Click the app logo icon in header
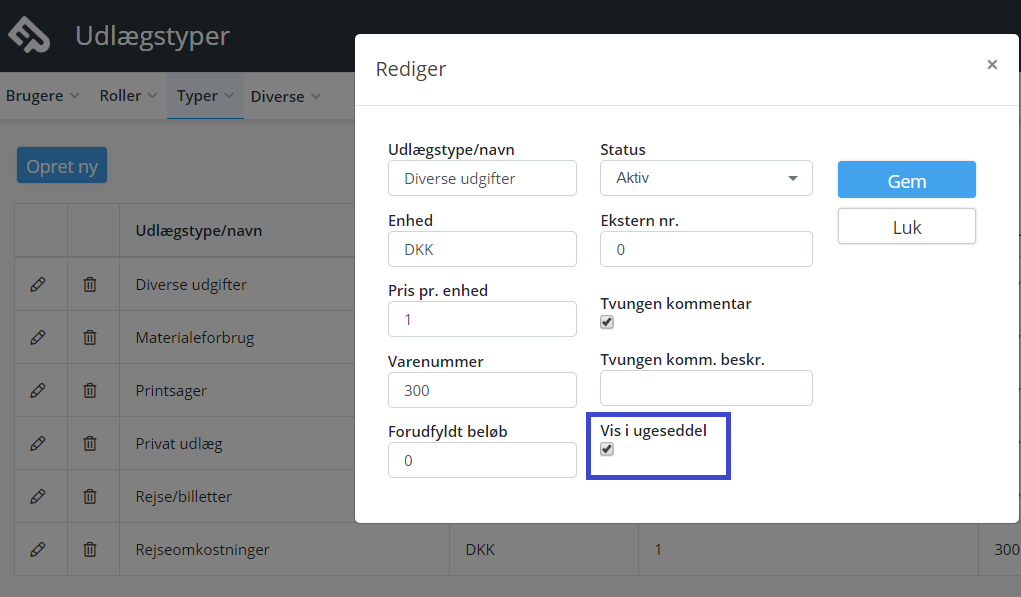 point(29,35)
